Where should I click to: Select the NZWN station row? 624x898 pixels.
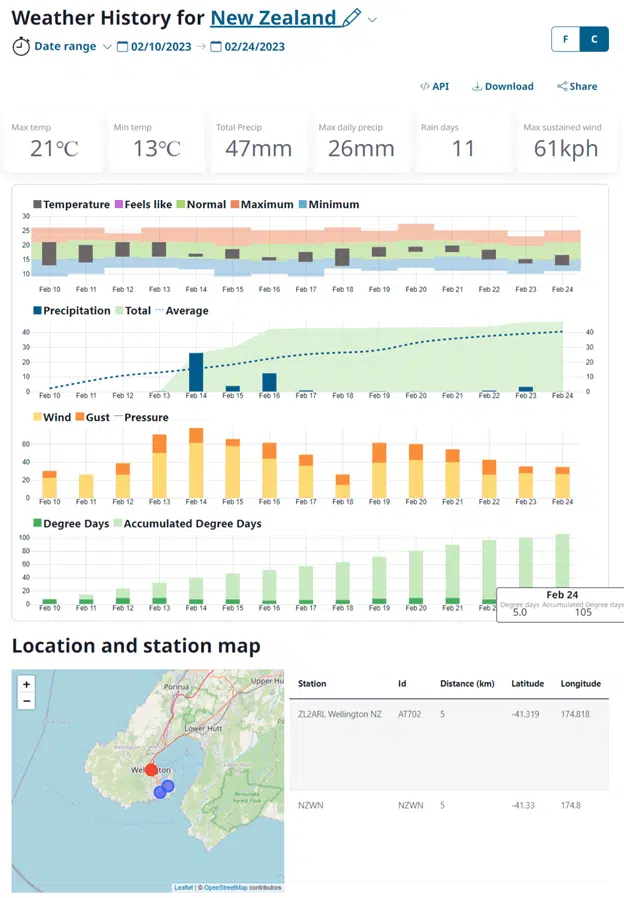(x=310, y=804)
